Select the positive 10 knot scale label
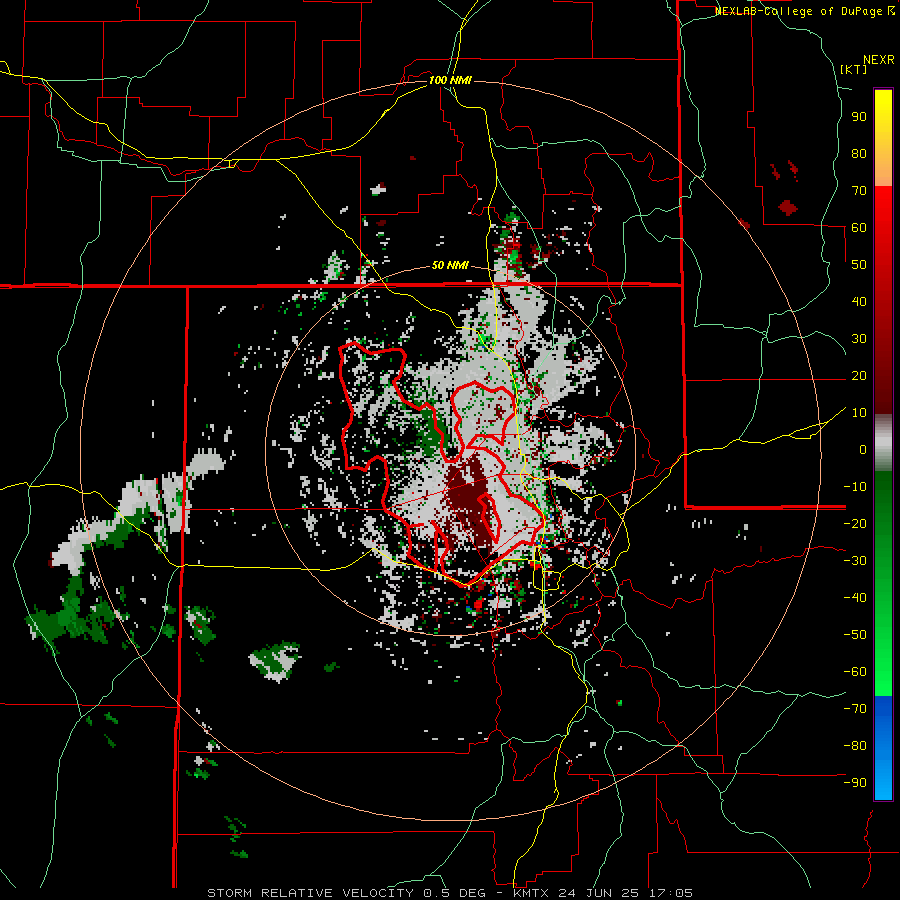 click(859, 413)
